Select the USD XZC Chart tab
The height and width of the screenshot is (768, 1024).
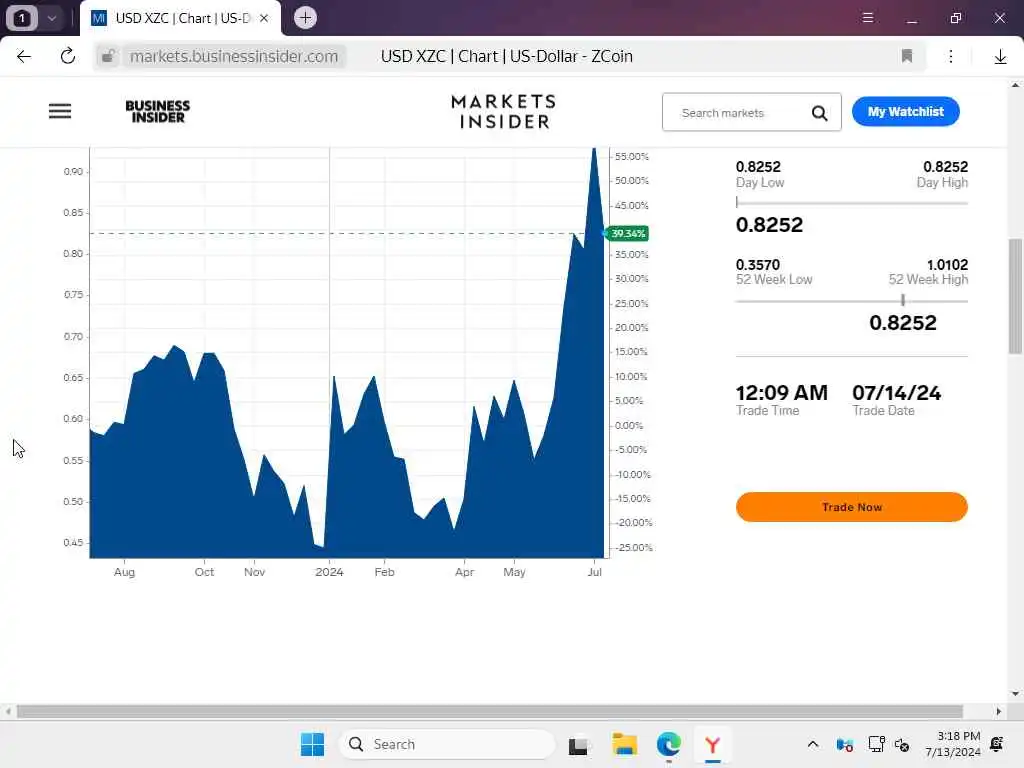[181, 18]
